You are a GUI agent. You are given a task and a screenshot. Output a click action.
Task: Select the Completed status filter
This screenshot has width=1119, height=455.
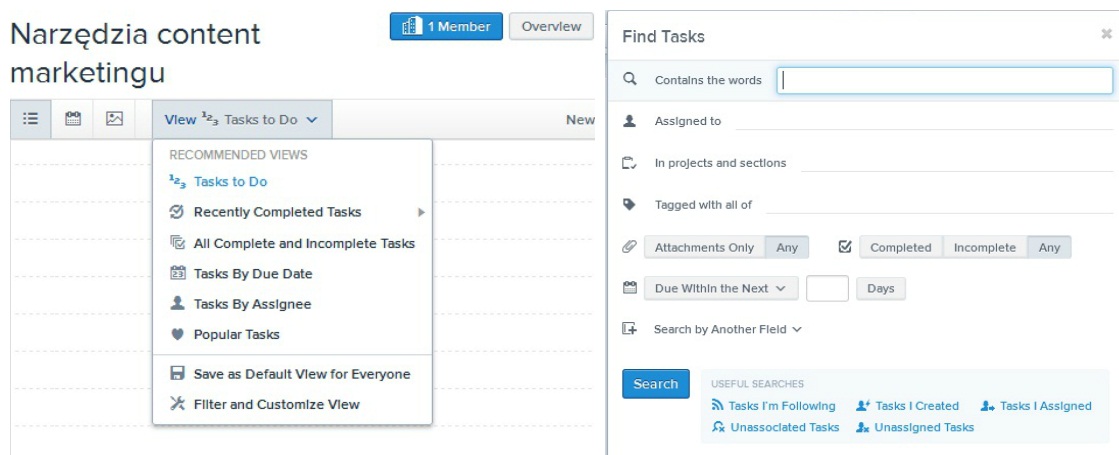coord(901,247)
